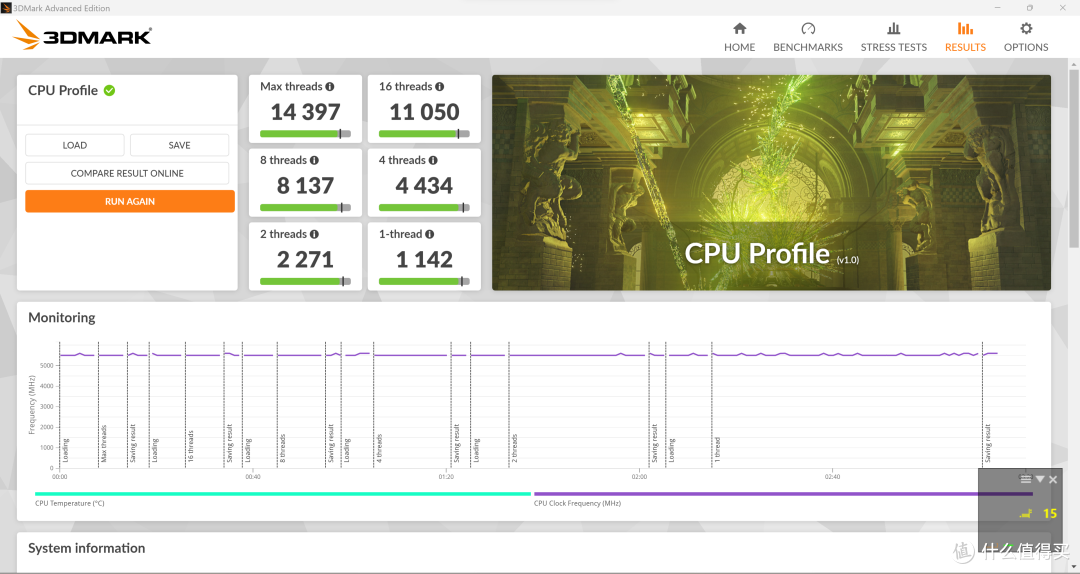Click the 01:20 time label on chart
The height and width of the screenshot is (574, 1080).
pyautogui.click(x=446, y=476)
